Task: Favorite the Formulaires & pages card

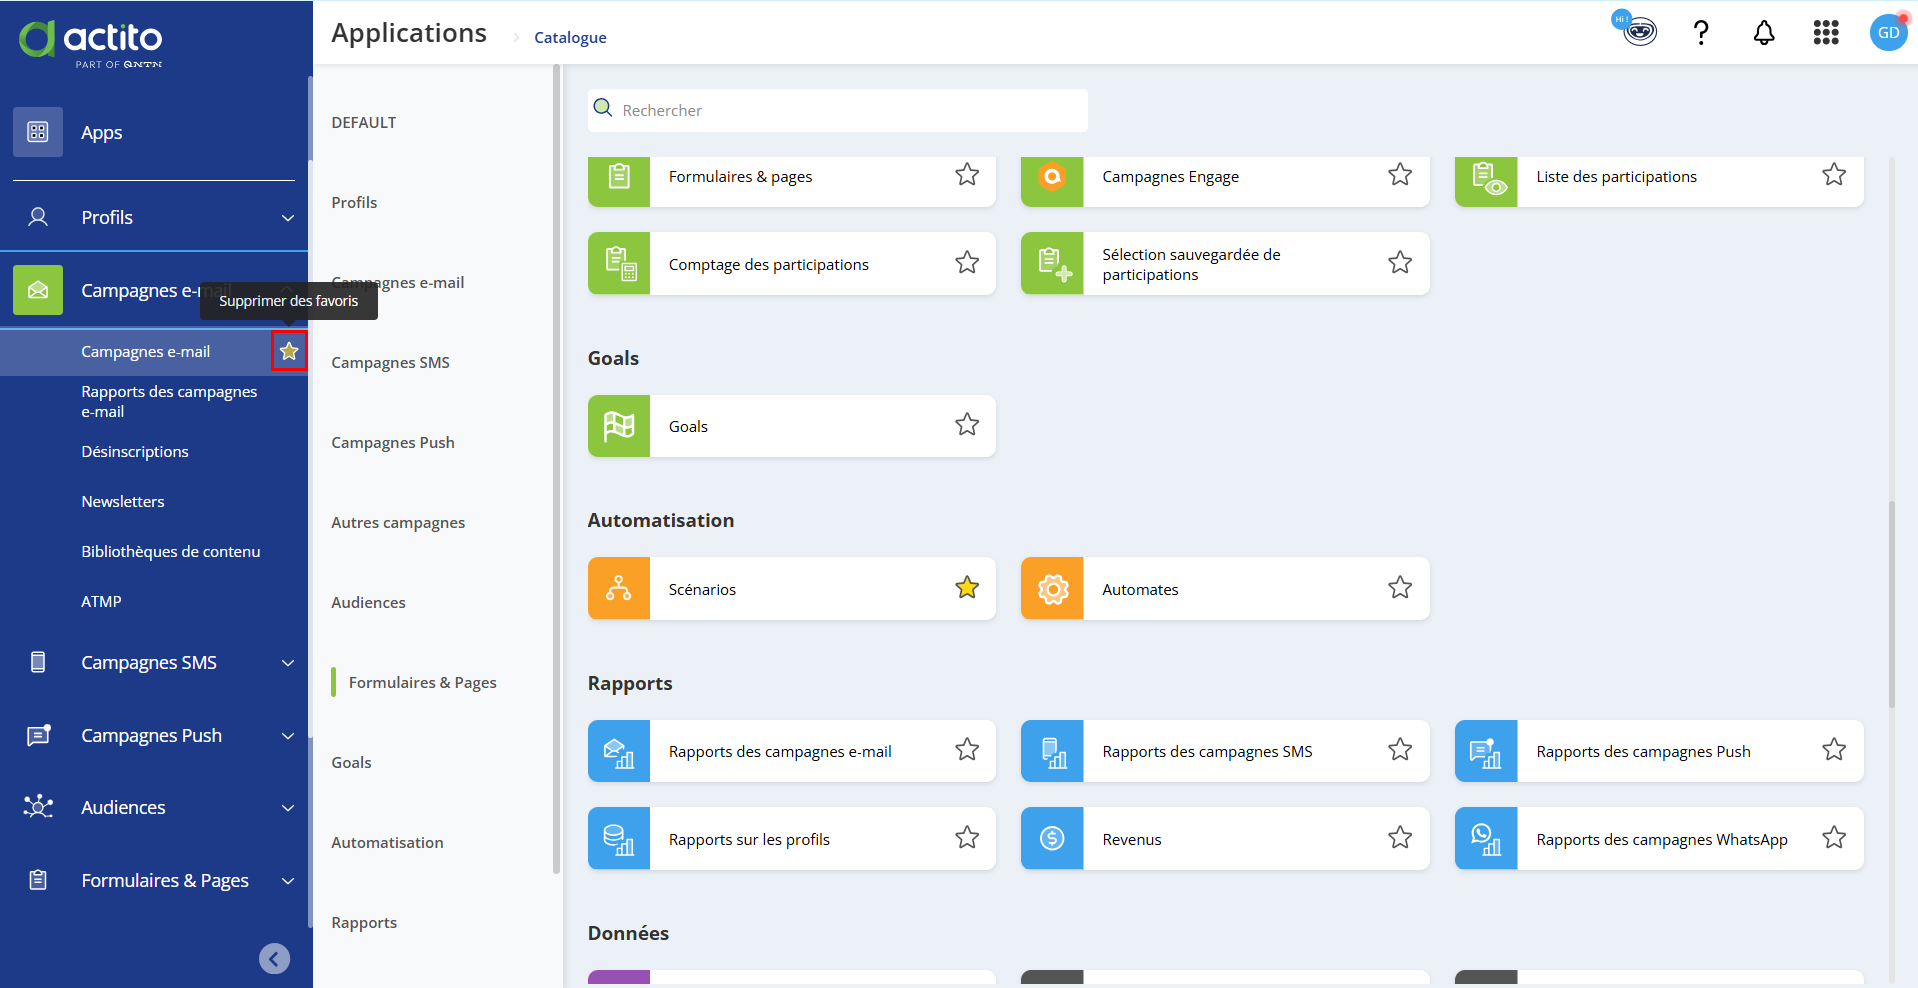Action: click(x=967, y=175)
